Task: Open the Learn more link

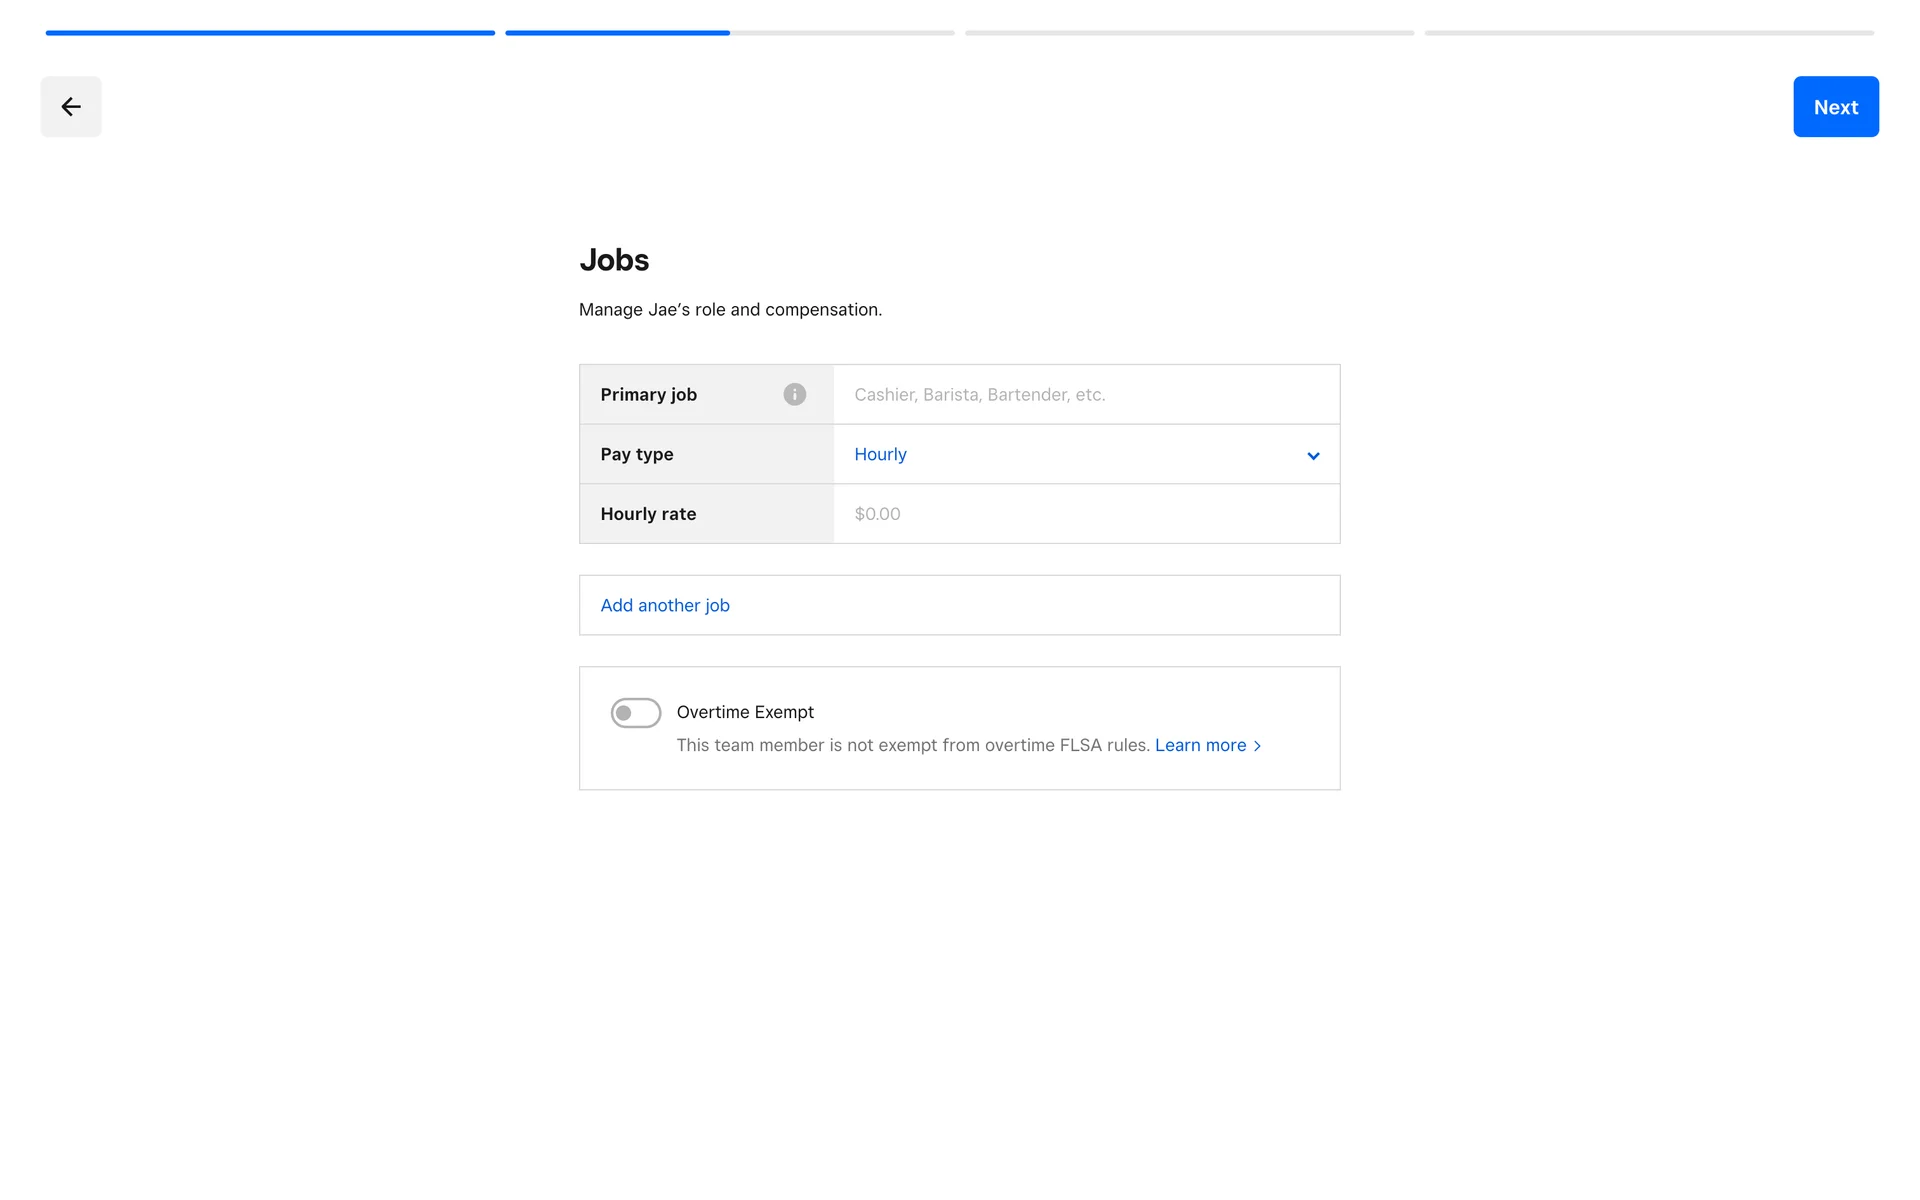Action: [x=1200, y=745]
